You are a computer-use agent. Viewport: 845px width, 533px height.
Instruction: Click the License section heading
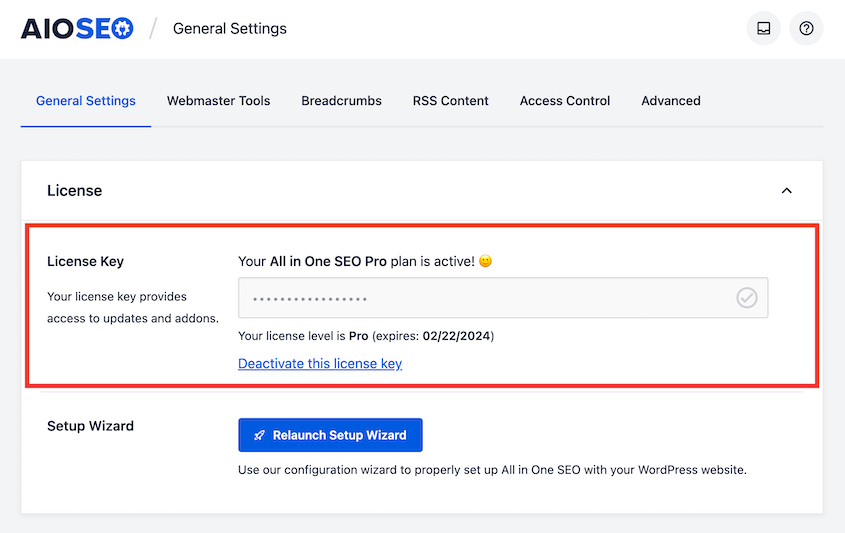click(74, 191)
